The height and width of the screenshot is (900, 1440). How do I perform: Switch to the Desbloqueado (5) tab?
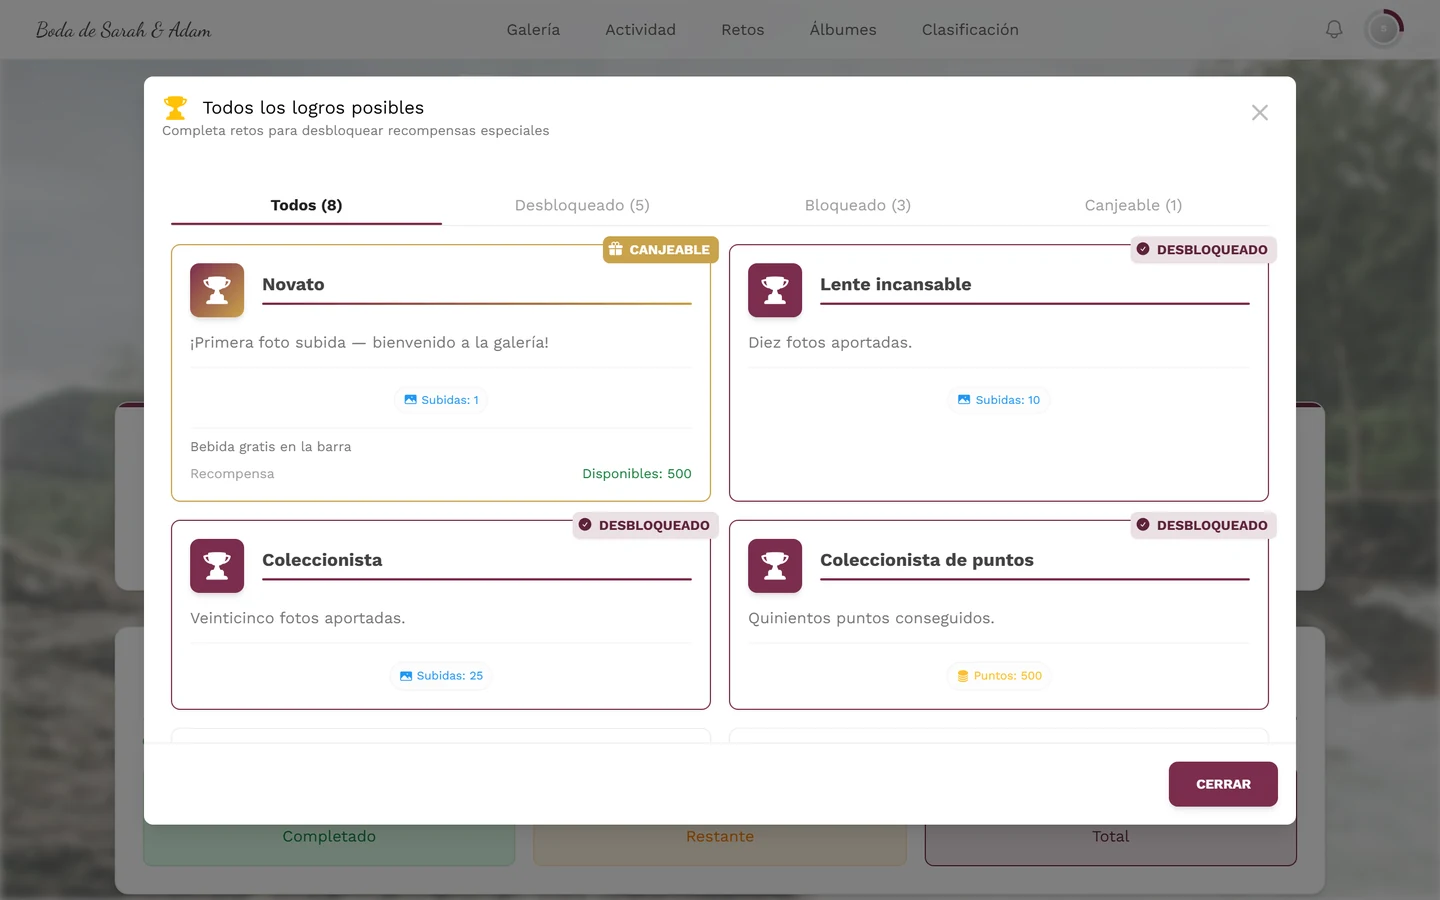582,205
